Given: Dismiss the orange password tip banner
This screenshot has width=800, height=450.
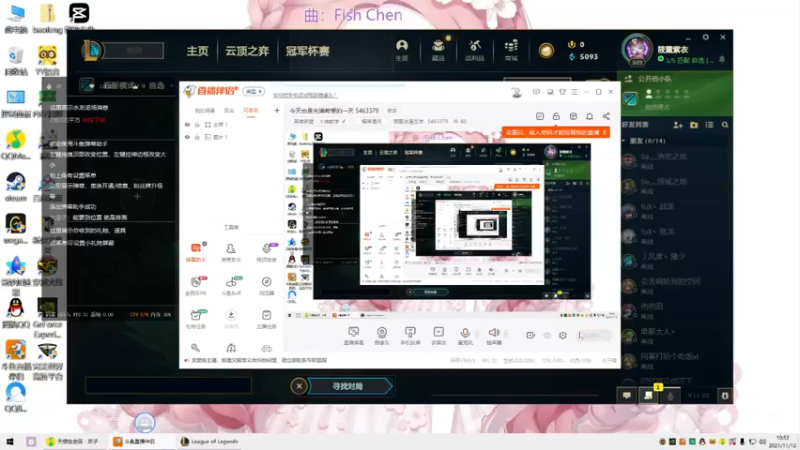Looking at the screenshot, I should coord(604,132).
